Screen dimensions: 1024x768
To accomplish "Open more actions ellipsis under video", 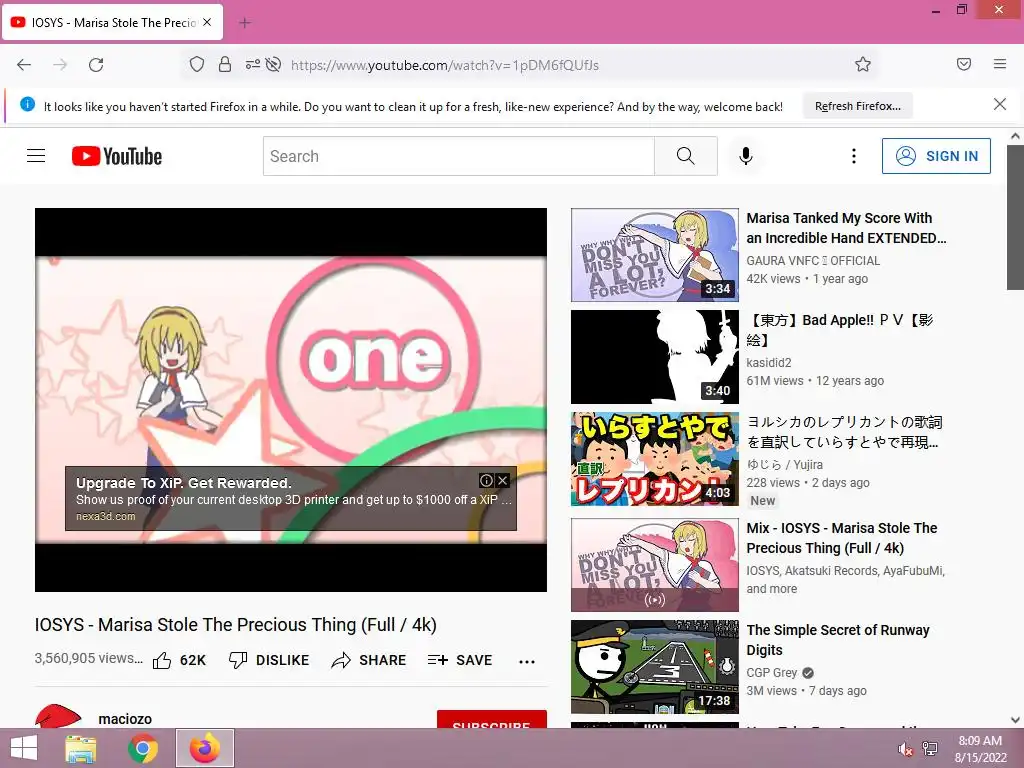I will tap(527, 662).
